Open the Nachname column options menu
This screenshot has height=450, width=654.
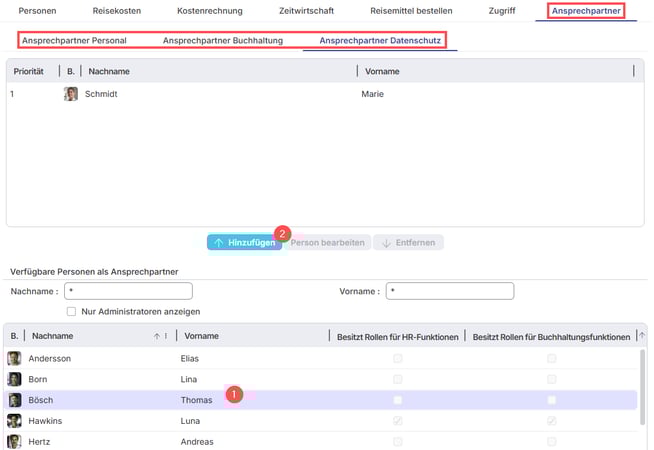pos(166,336)
